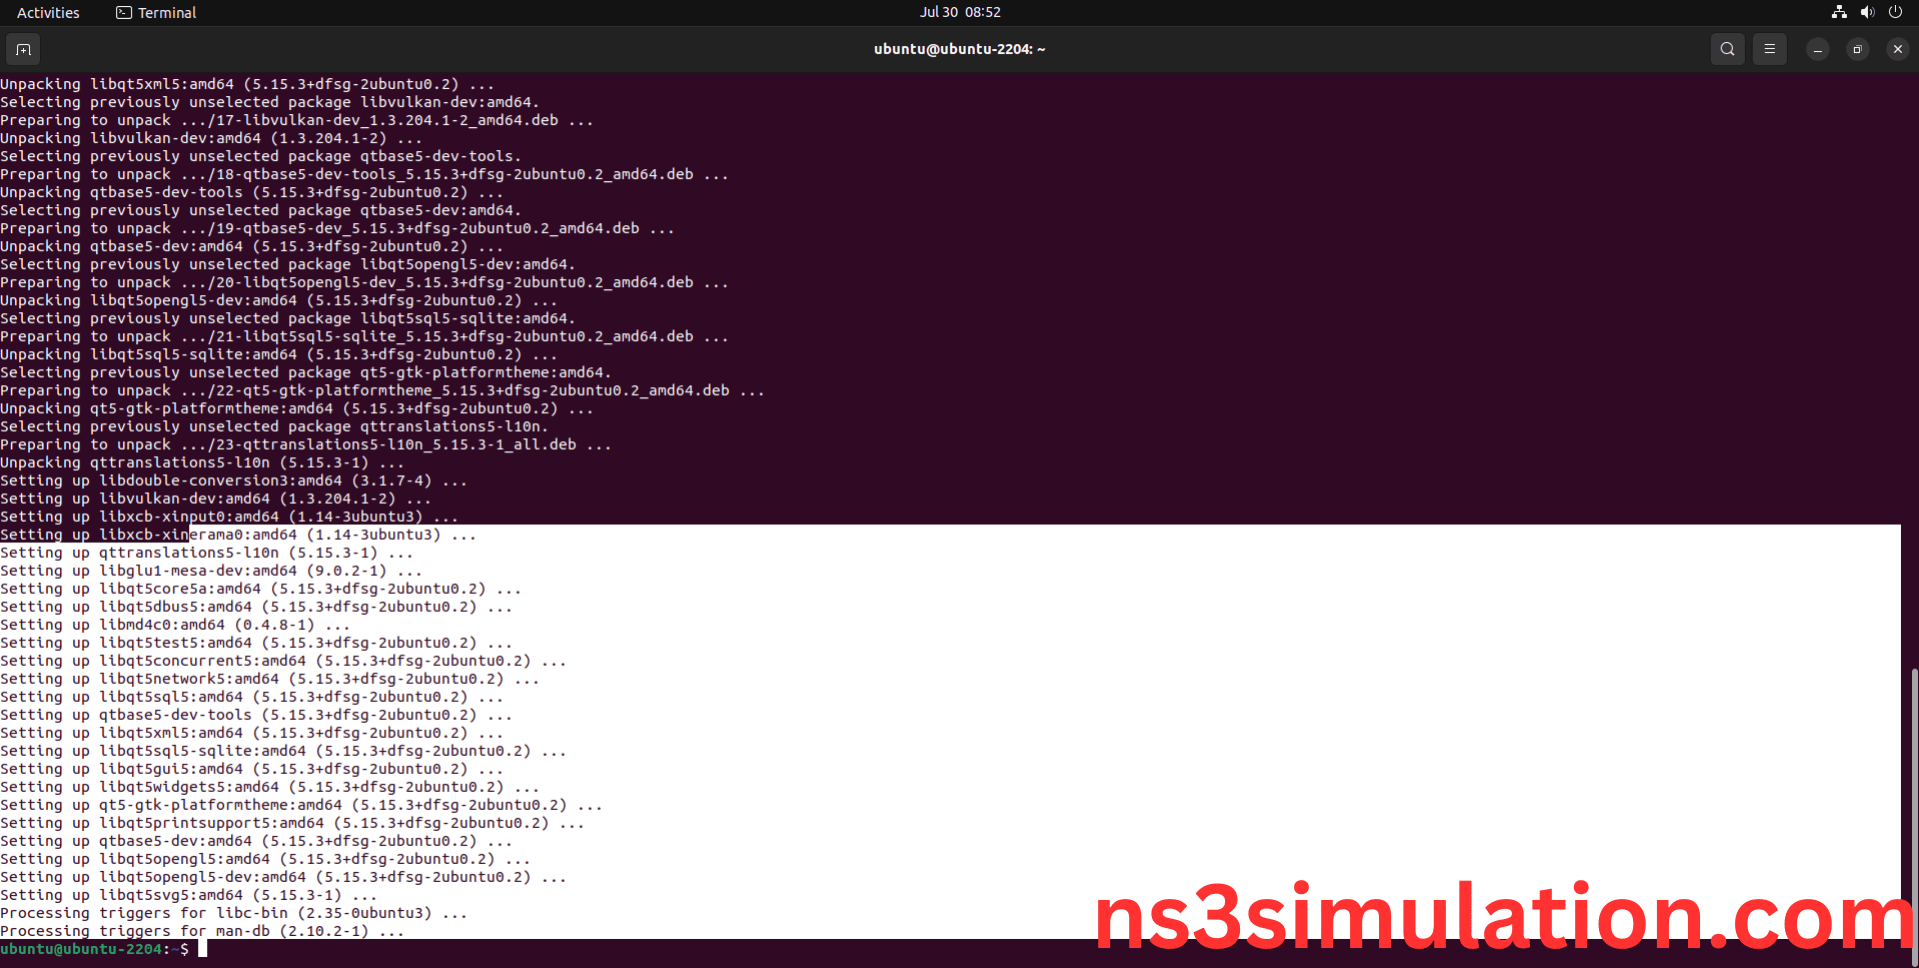Click the window title ubuntu@ubuntu-2204
This screenshot has height=968, width=1919.
click(959, 48)
